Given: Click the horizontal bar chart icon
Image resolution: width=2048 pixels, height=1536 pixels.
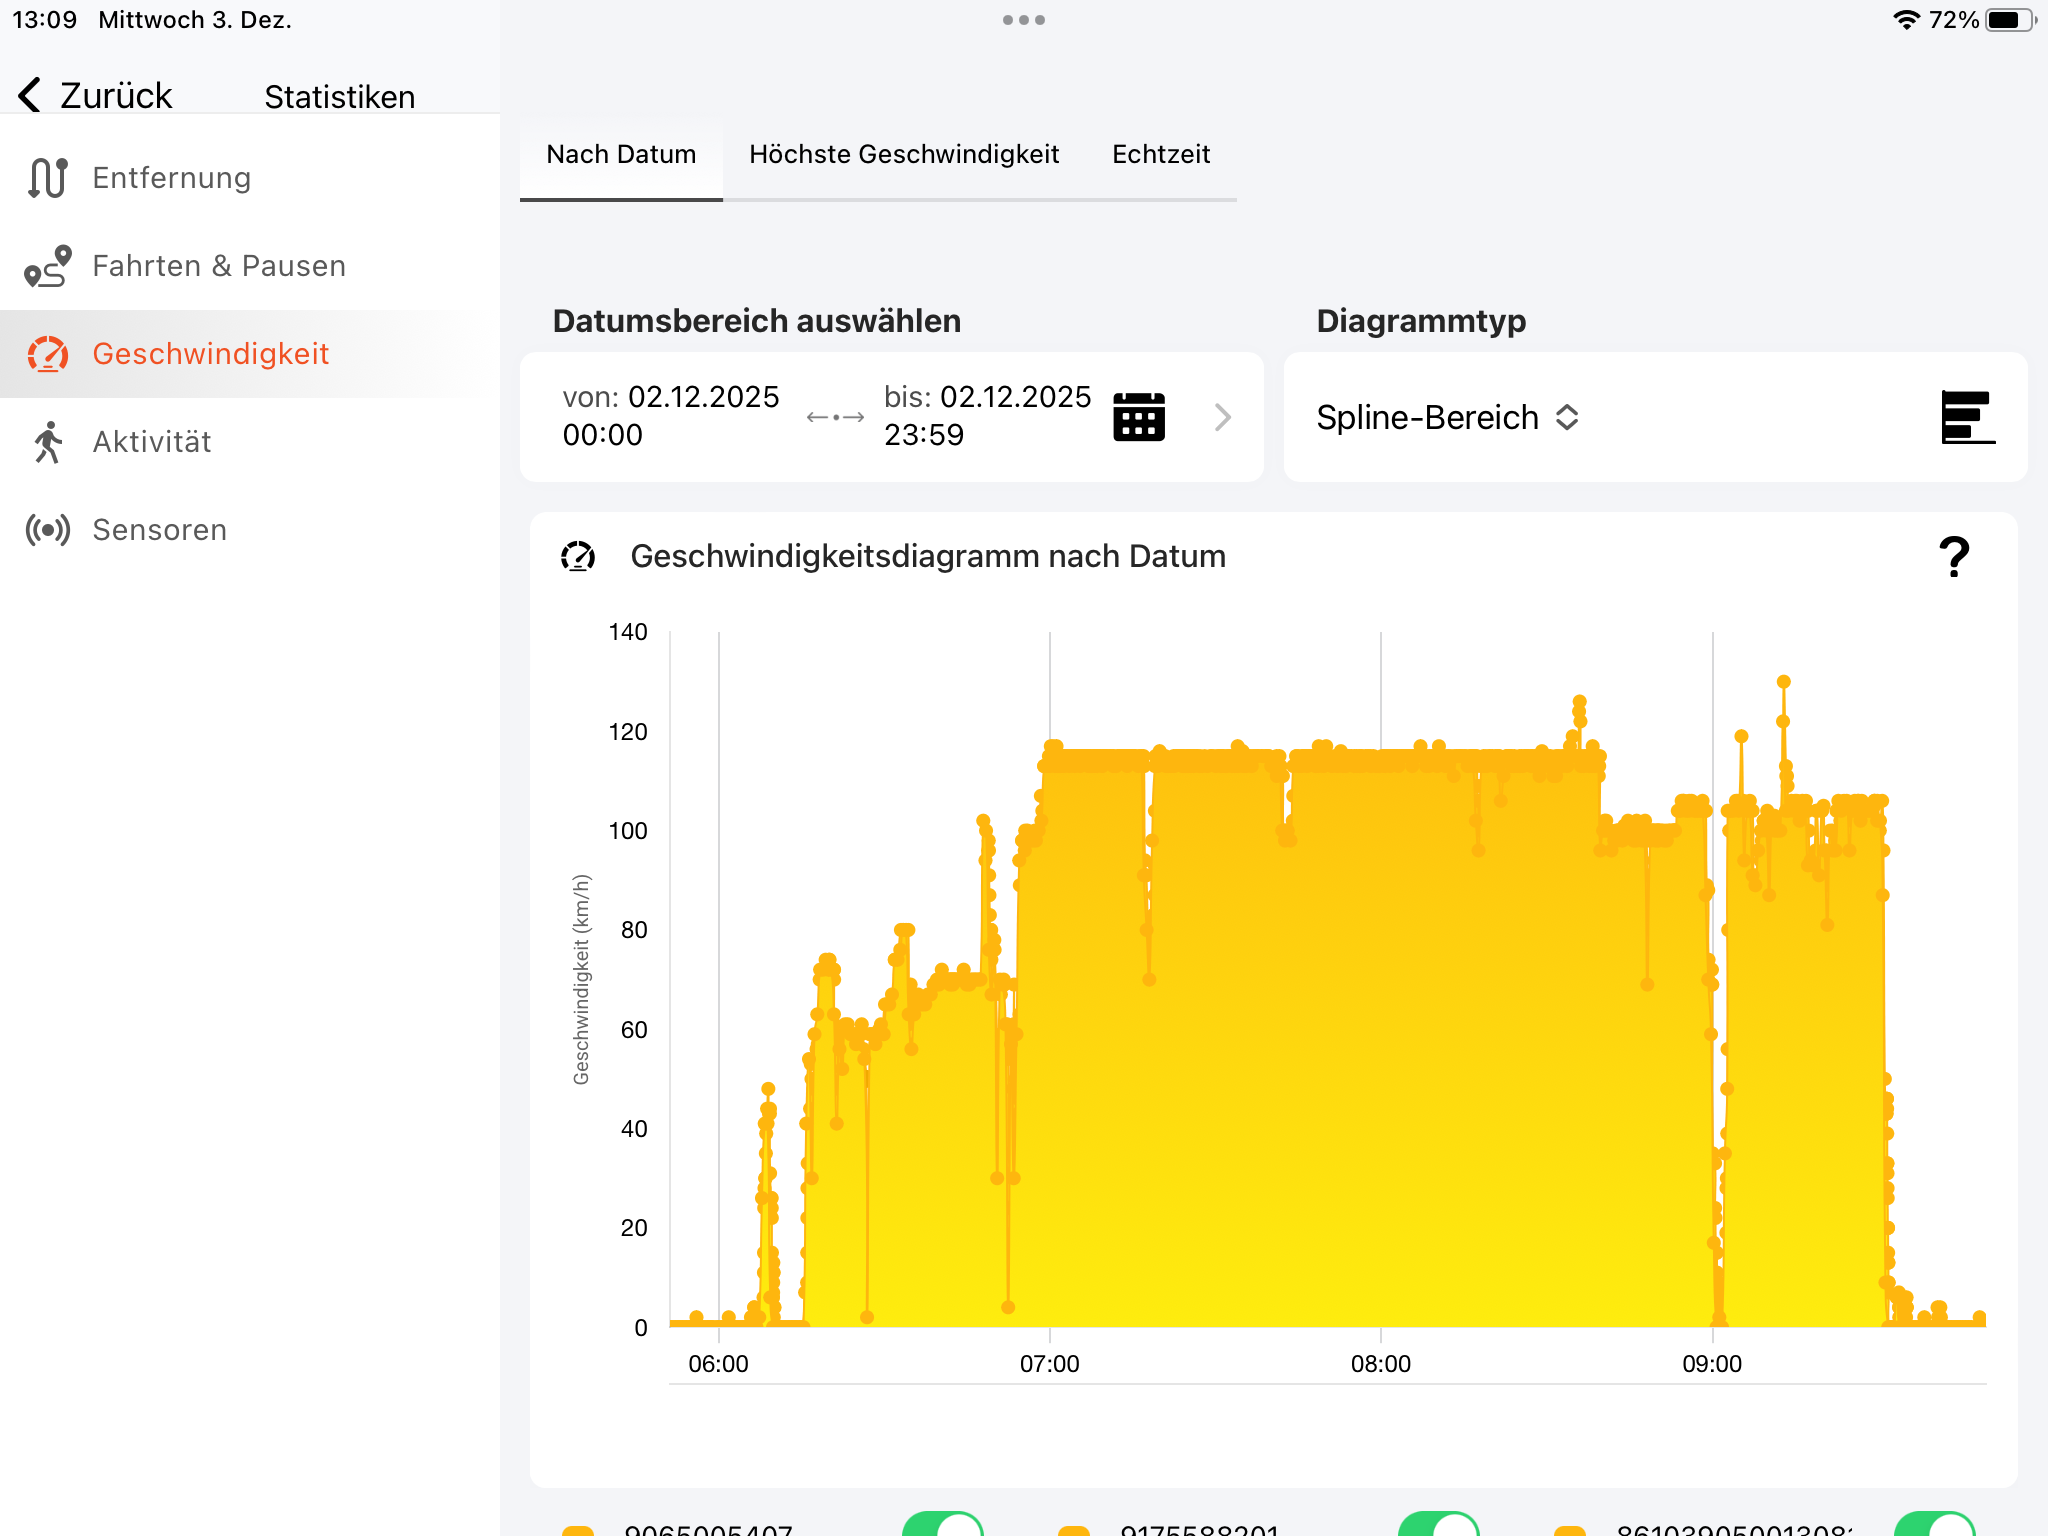Looking at the screenshot, I should (x=1966, y=416).
